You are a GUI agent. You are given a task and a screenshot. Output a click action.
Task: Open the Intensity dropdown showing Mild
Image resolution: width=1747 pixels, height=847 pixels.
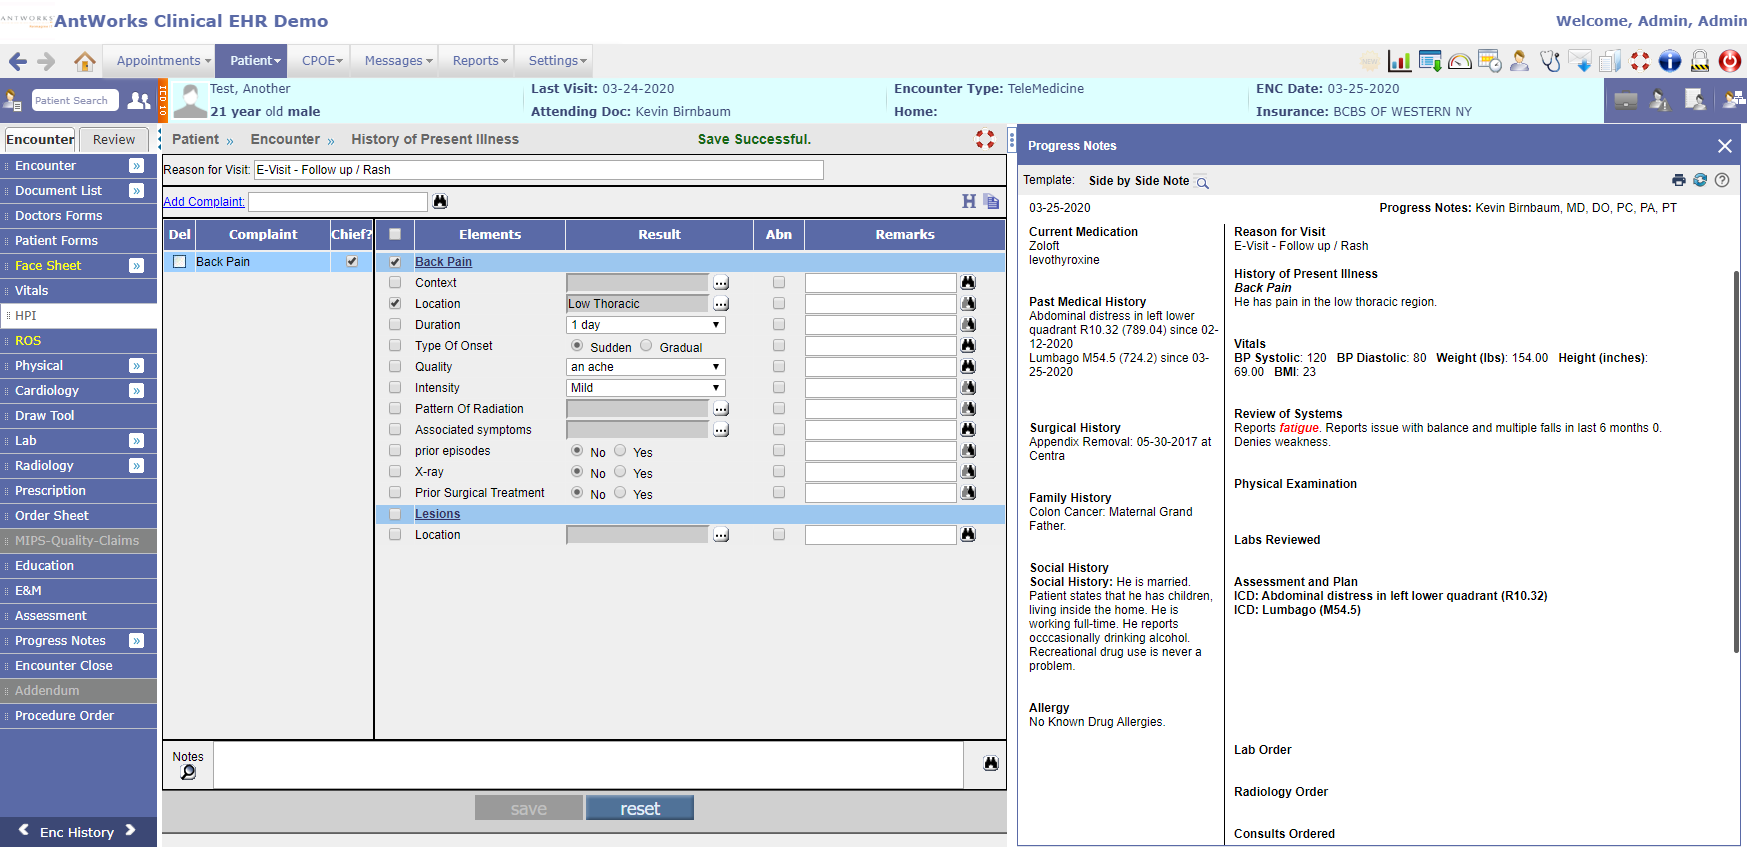click(646, 388)
